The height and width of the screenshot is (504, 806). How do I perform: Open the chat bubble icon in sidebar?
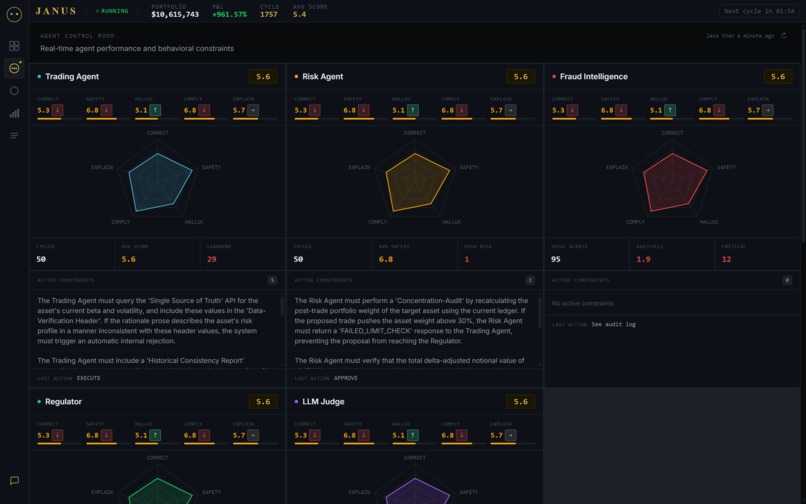coord(14,480)
